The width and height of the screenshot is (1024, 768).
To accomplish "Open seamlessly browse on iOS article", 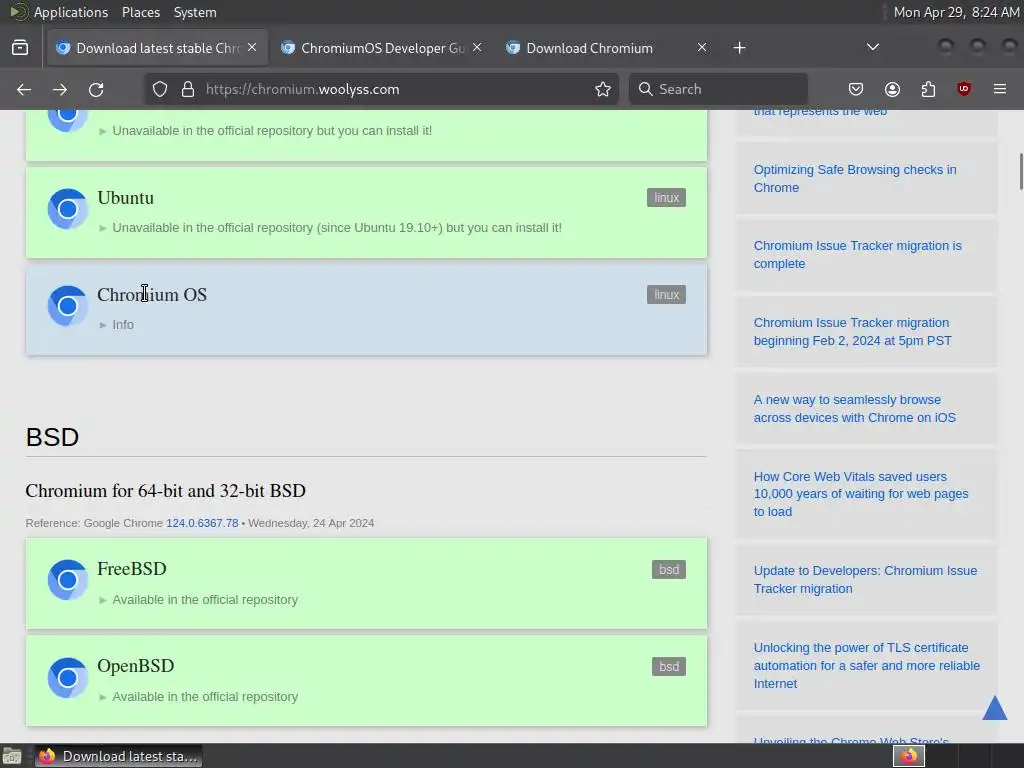I will click(x=854, y=409).
